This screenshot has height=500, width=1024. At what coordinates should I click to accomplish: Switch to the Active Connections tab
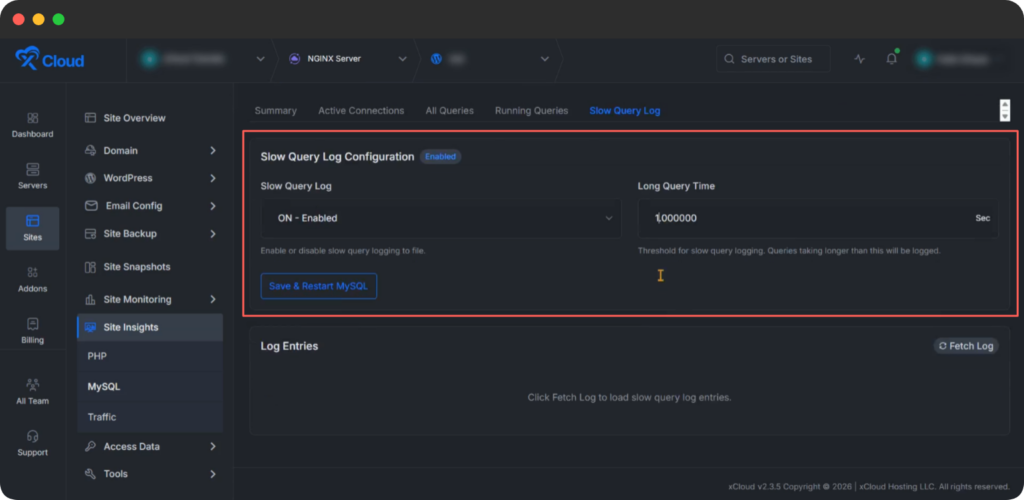361,111
